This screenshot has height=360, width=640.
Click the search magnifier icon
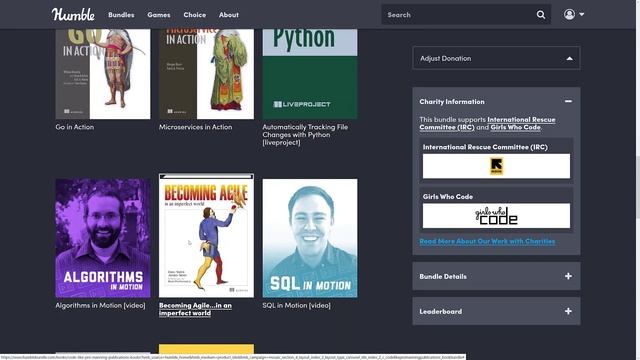541,15
